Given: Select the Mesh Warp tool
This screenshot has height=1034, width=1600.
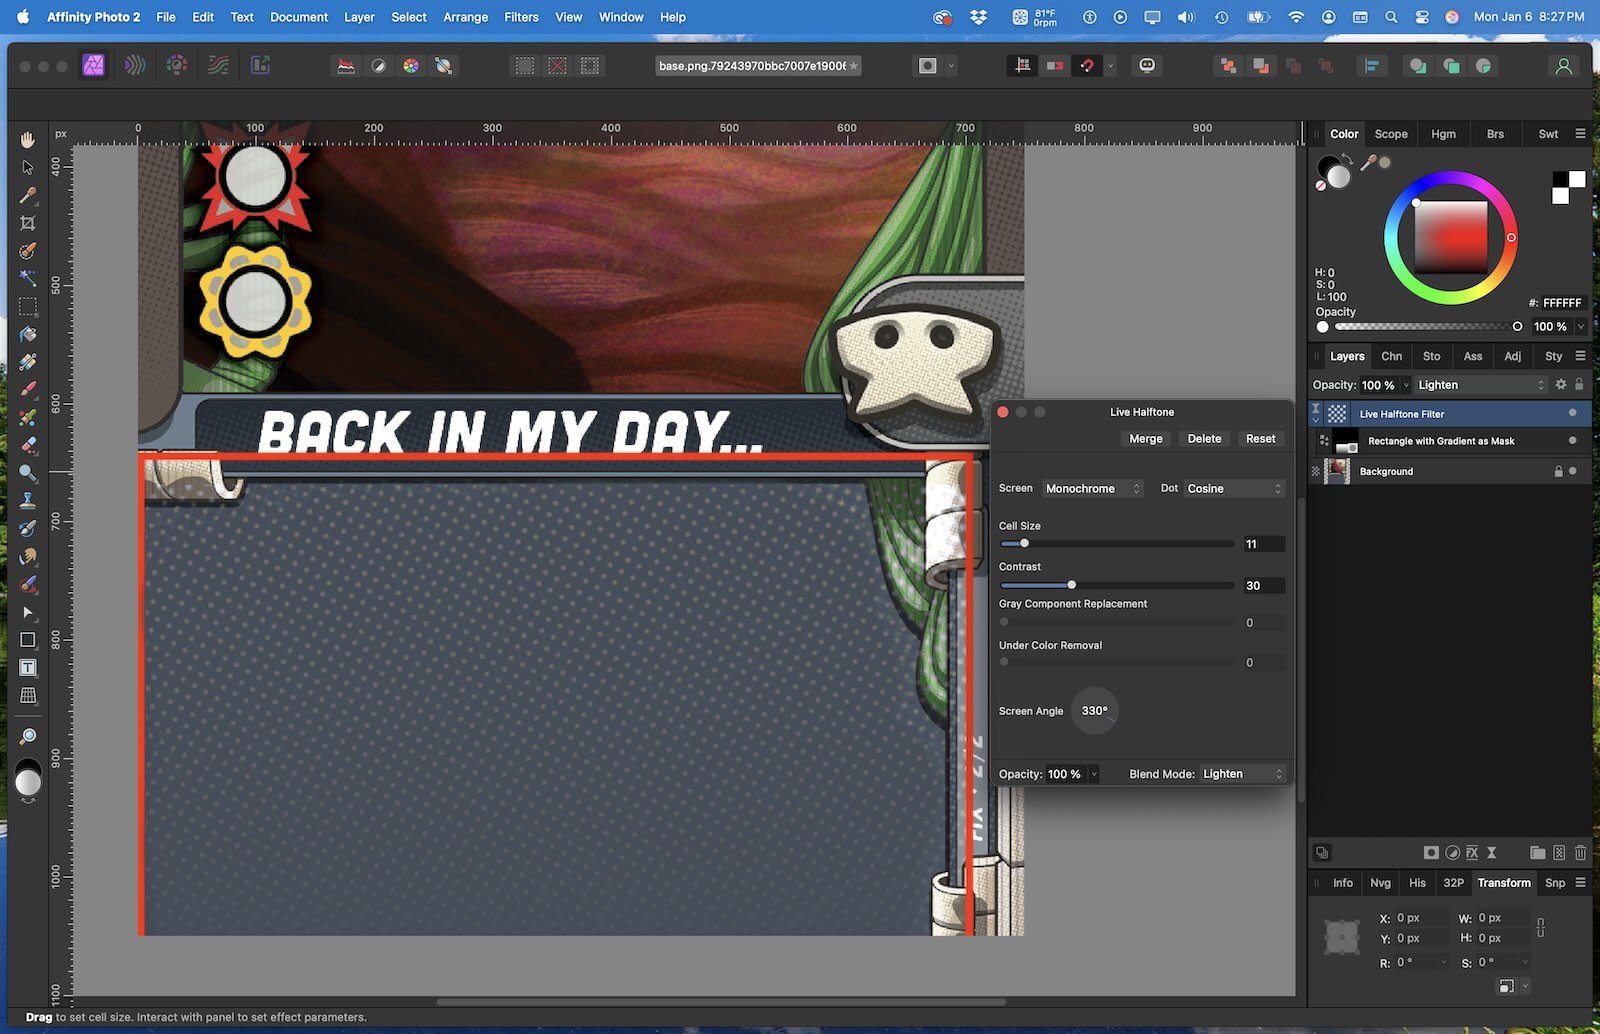Looking at the screenshot, I should pyautogui.click(x=28, y=695).
